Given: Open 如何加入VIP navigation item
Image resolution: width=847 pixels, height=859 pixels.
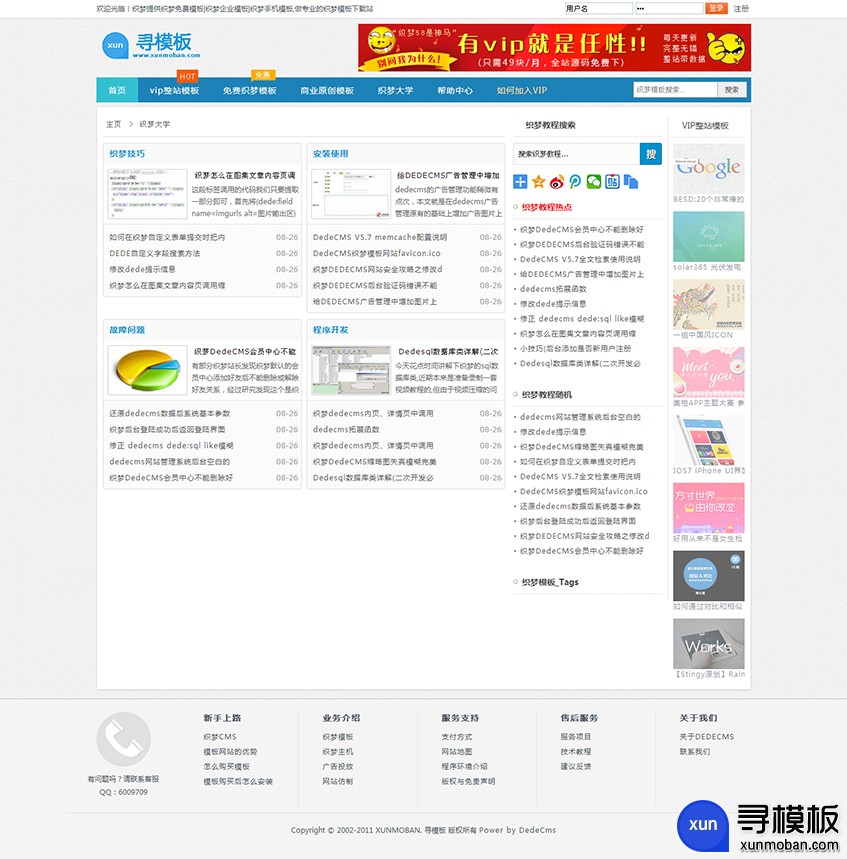Looking at the screenshot, I should [522, 90].
